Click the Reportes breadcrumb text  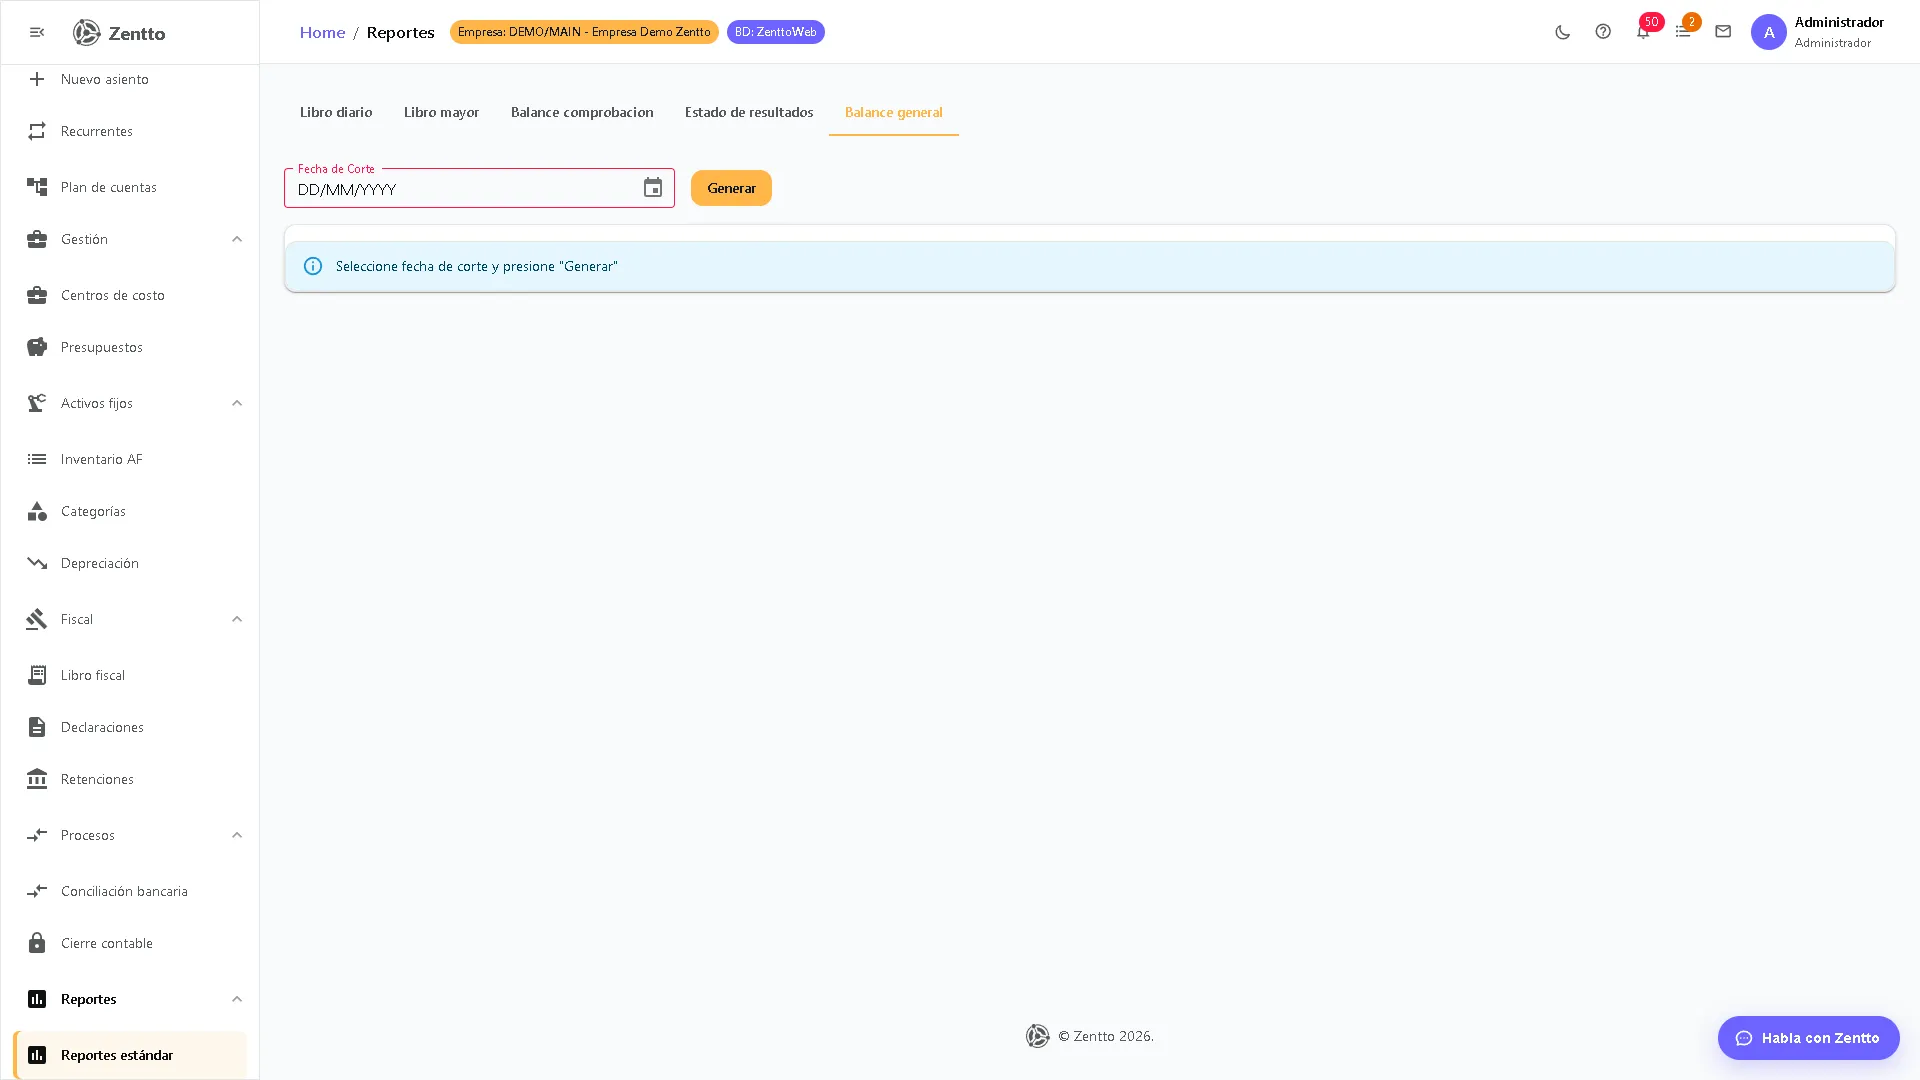[x=400, y=32]
